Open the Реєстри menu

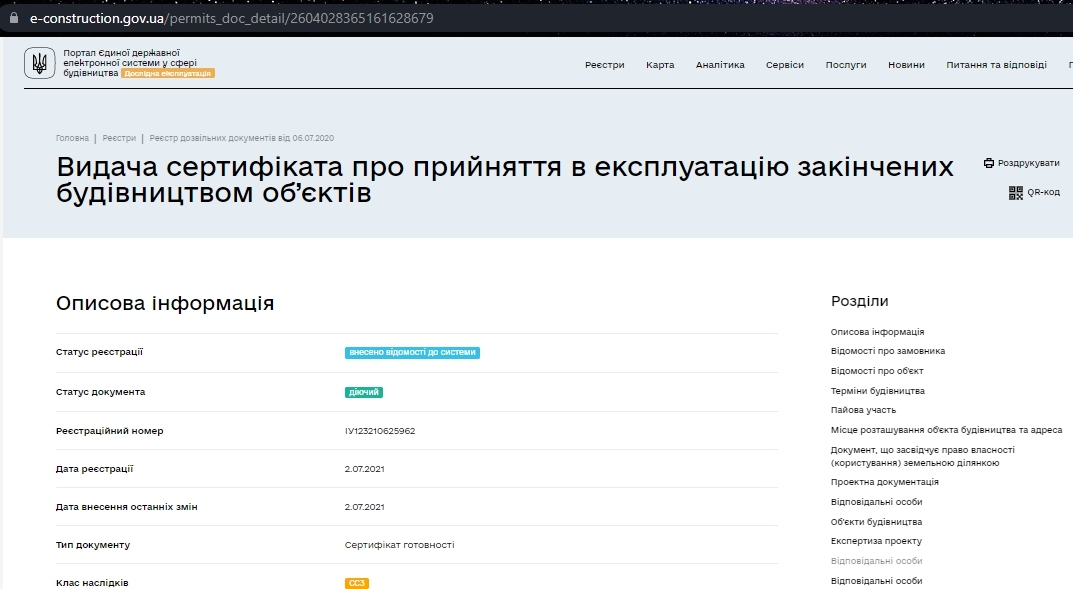[x=604, y=65]
